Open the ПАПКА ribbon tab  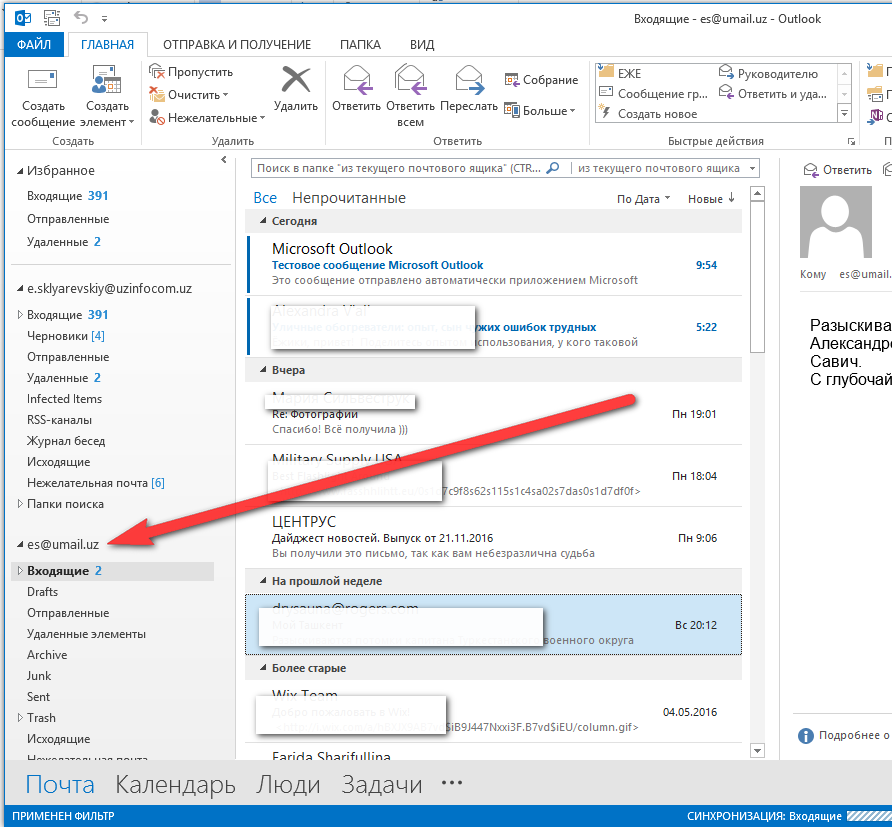(x=360, y=44)
